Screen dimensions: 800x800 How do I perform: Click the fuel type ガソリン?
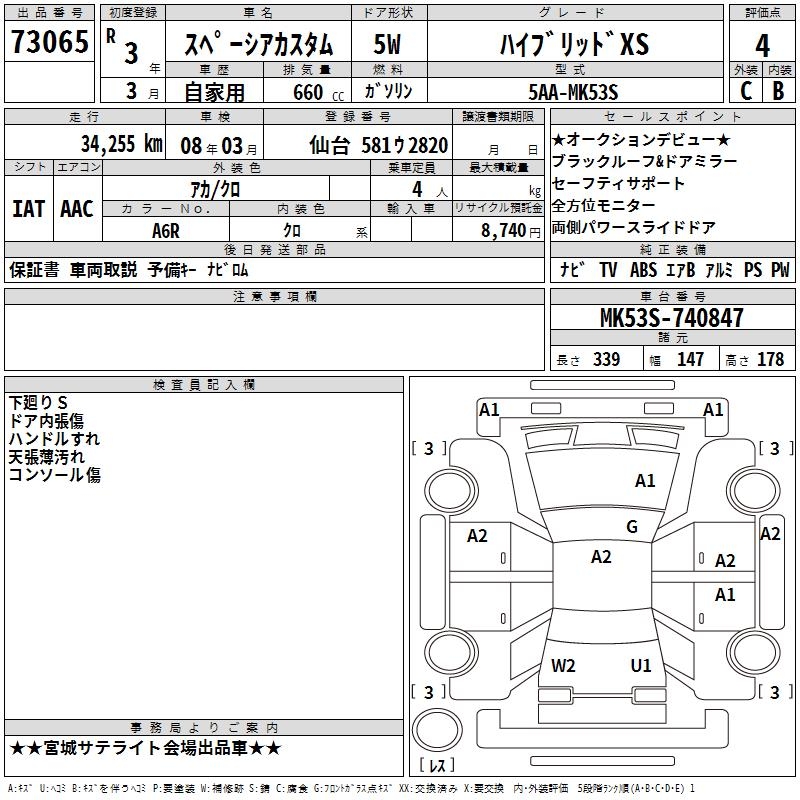[x=388, y=91]
